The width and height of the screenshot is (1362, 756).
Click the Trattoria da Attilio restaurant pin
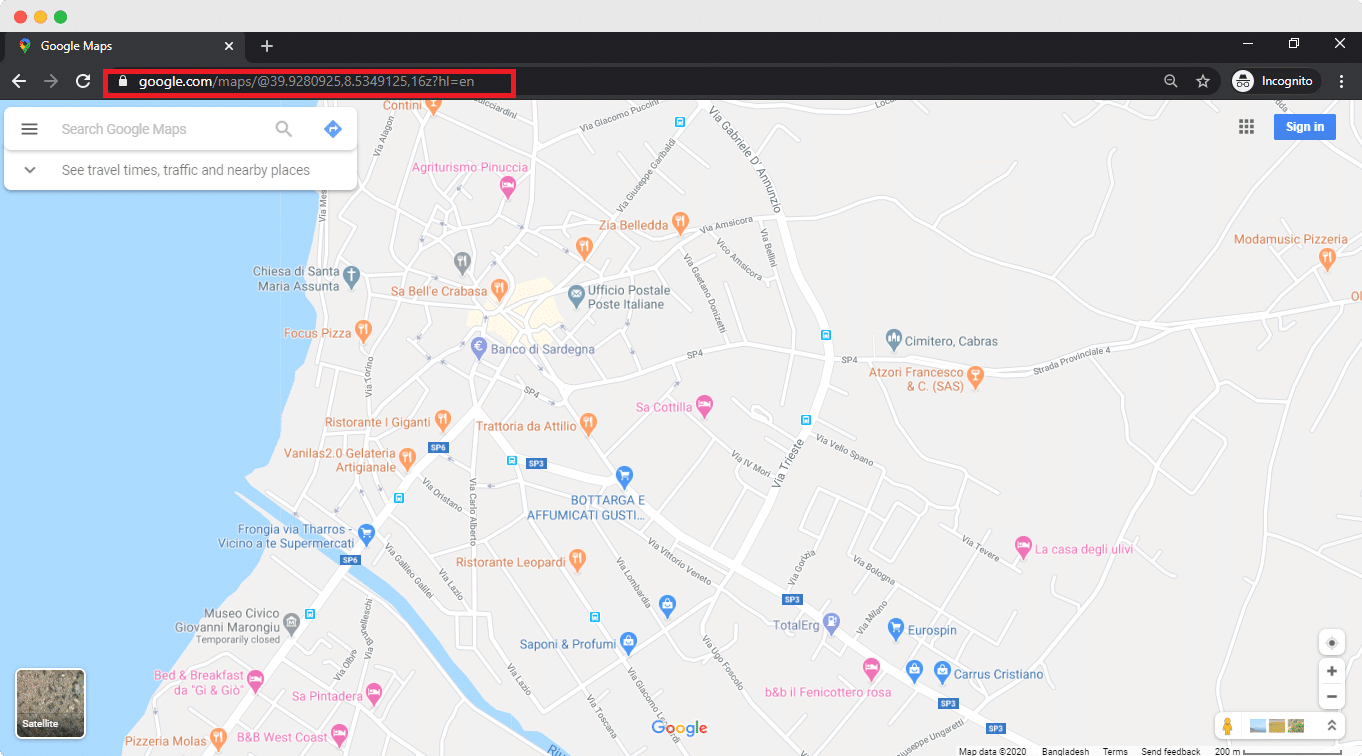[588, 423]
